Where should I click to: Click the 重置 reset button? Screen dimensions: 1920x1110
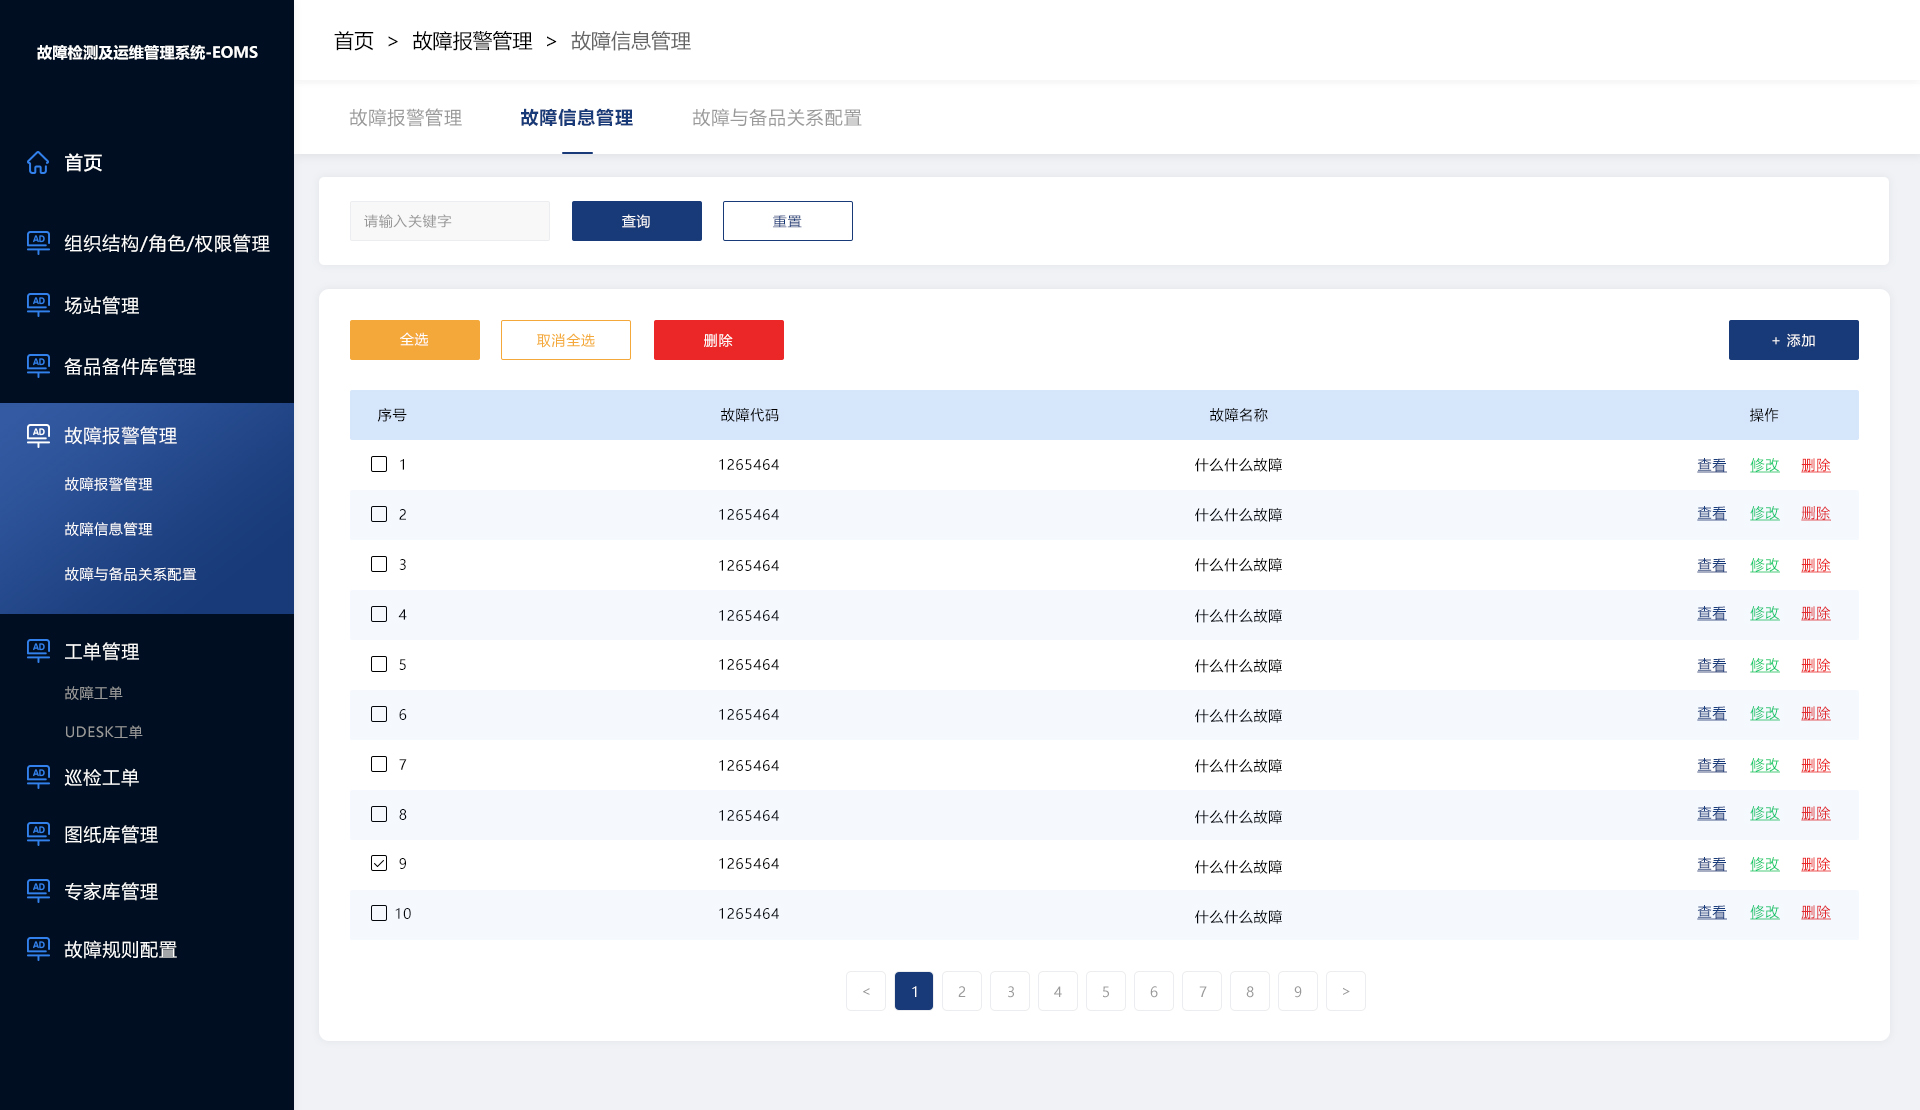point(788,221)
